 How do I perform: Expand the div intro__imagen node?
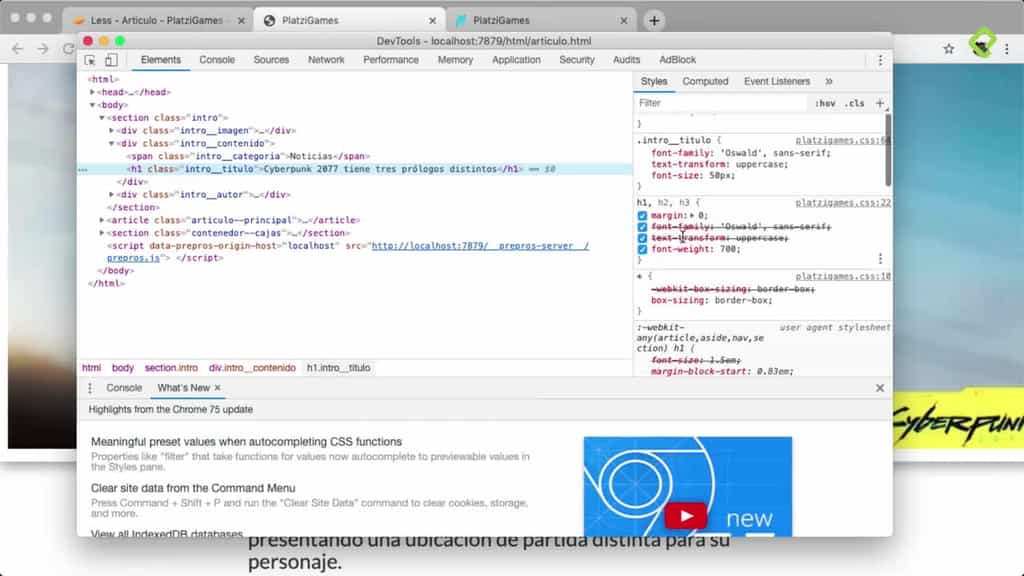pos(112,131)
